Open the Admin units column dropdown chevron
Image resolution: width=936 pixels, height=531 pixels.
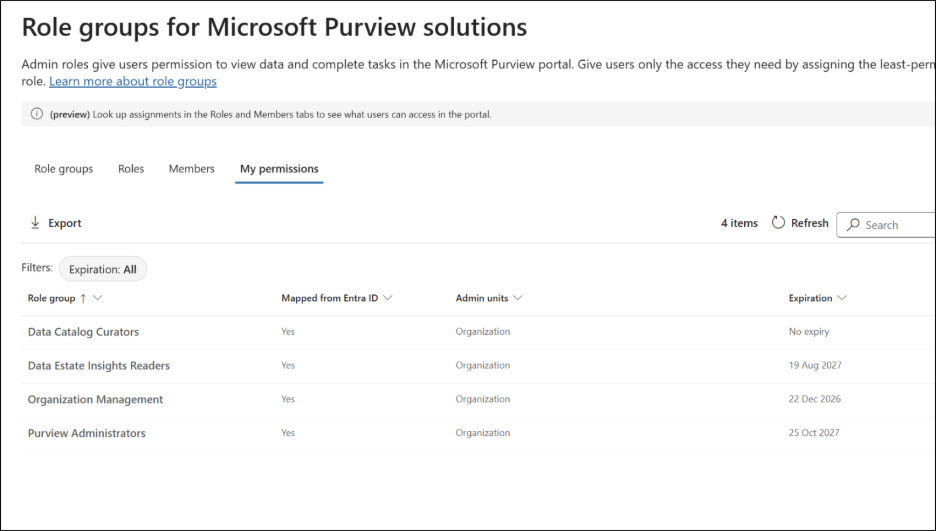518,298
